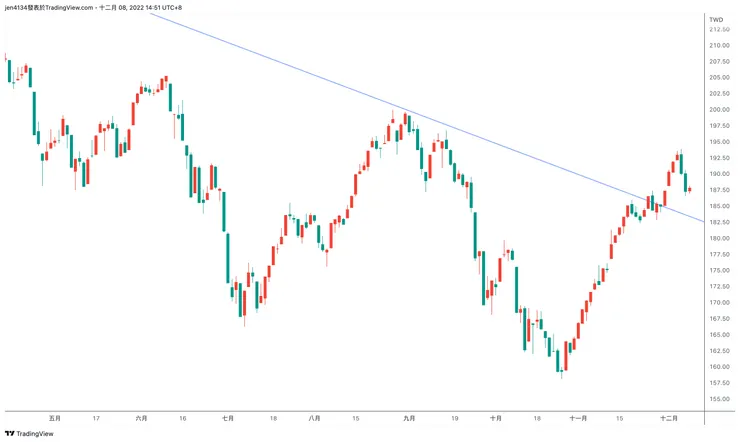Click the 157.50 price axis label
This screenshot has width=740, height=442.
click(719, 383)
